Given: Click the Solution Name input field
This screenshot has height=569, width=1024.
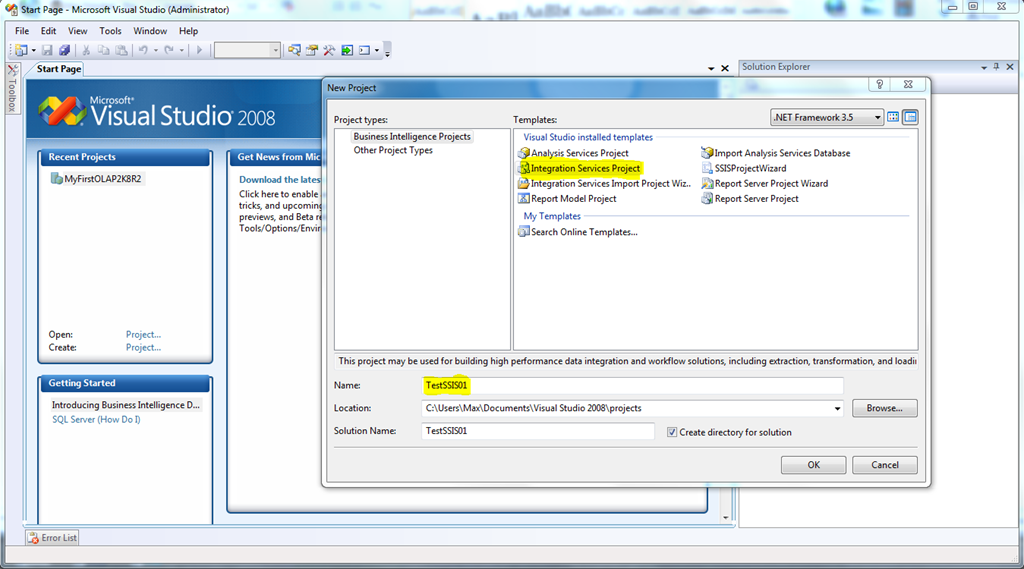Looking at the screenshot, I should [x=538, y=431].
